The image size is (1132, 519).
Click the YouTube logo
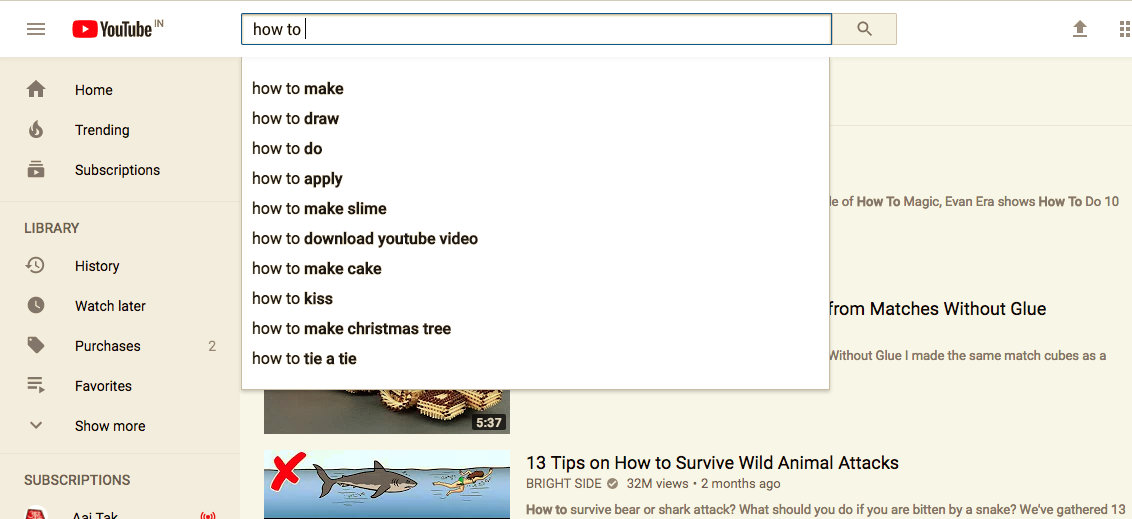click(x=113, y=29)
